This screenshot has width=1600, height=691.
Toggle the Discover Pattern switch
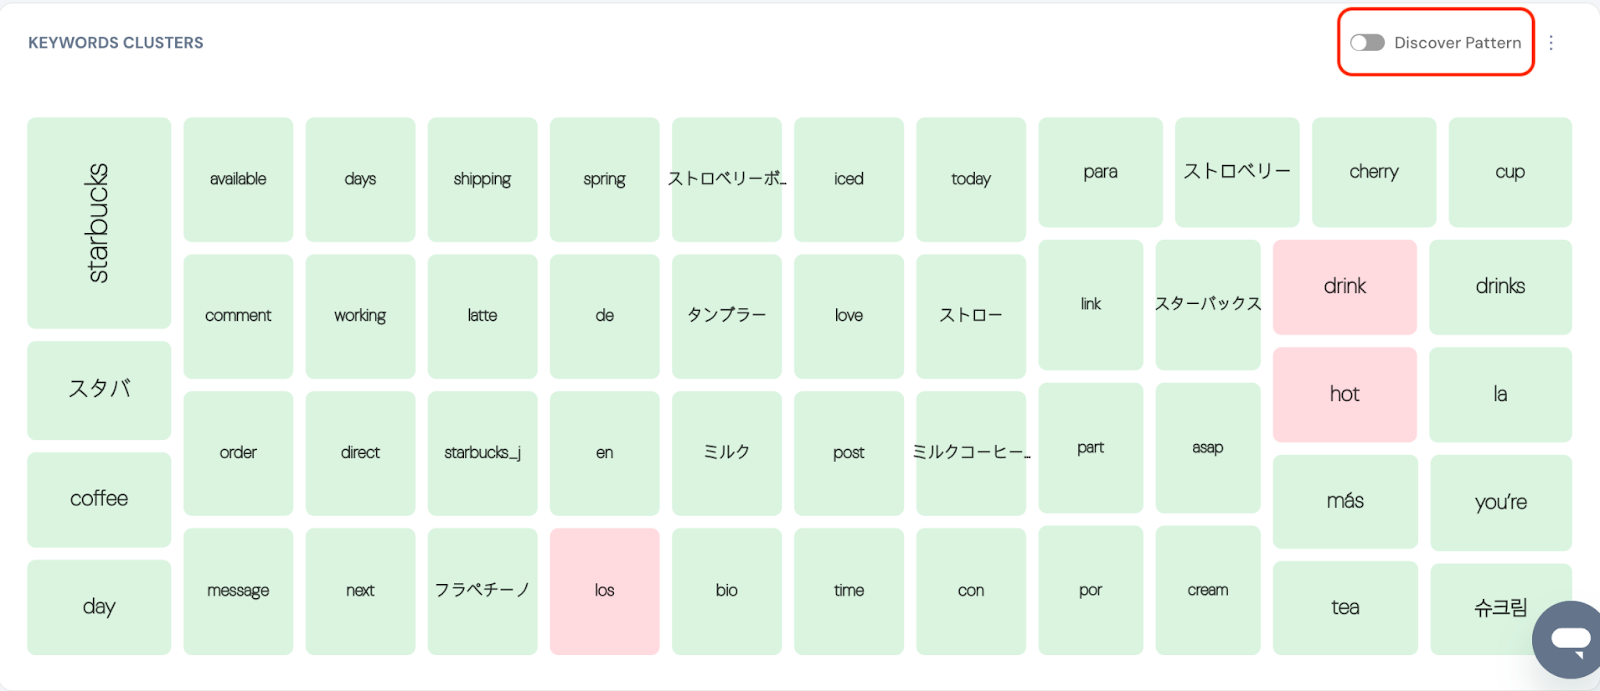[x=1367, y=43]
